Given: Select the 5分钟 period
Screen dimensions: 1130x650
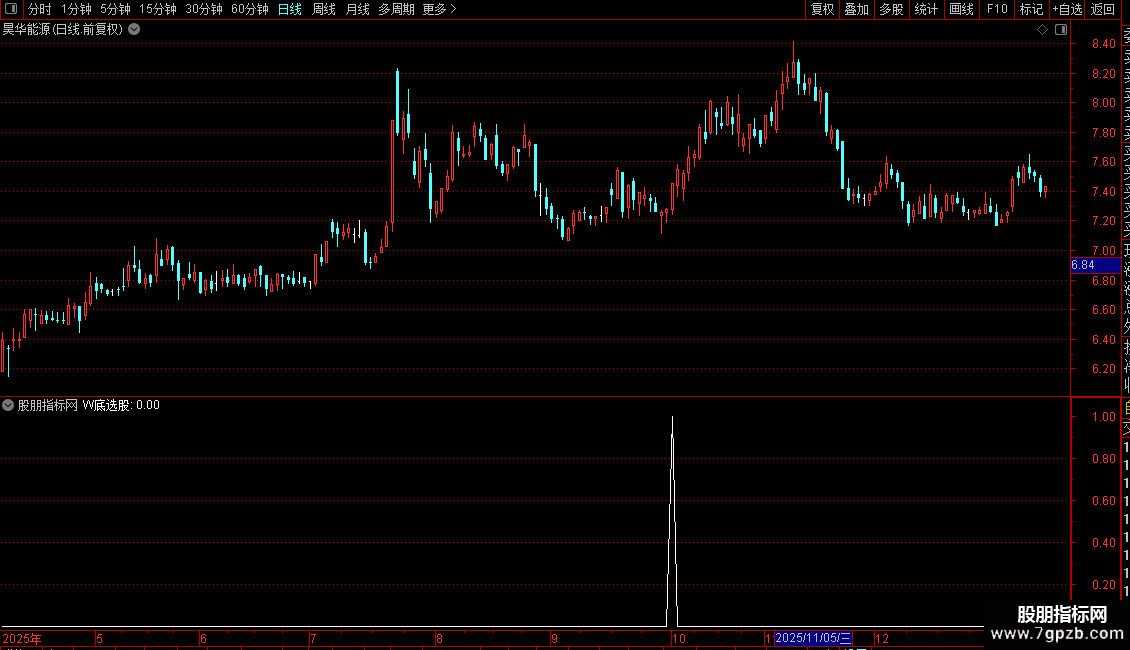Looking at the screenshot, I should point(115,9).
